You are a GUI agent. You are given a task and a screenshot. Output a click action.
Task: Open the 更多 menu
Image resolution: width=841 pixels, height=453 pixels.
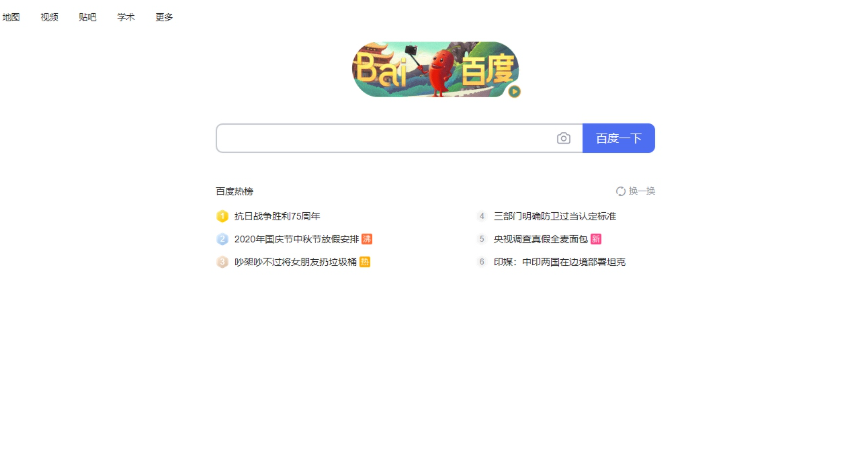coord(164,17)
